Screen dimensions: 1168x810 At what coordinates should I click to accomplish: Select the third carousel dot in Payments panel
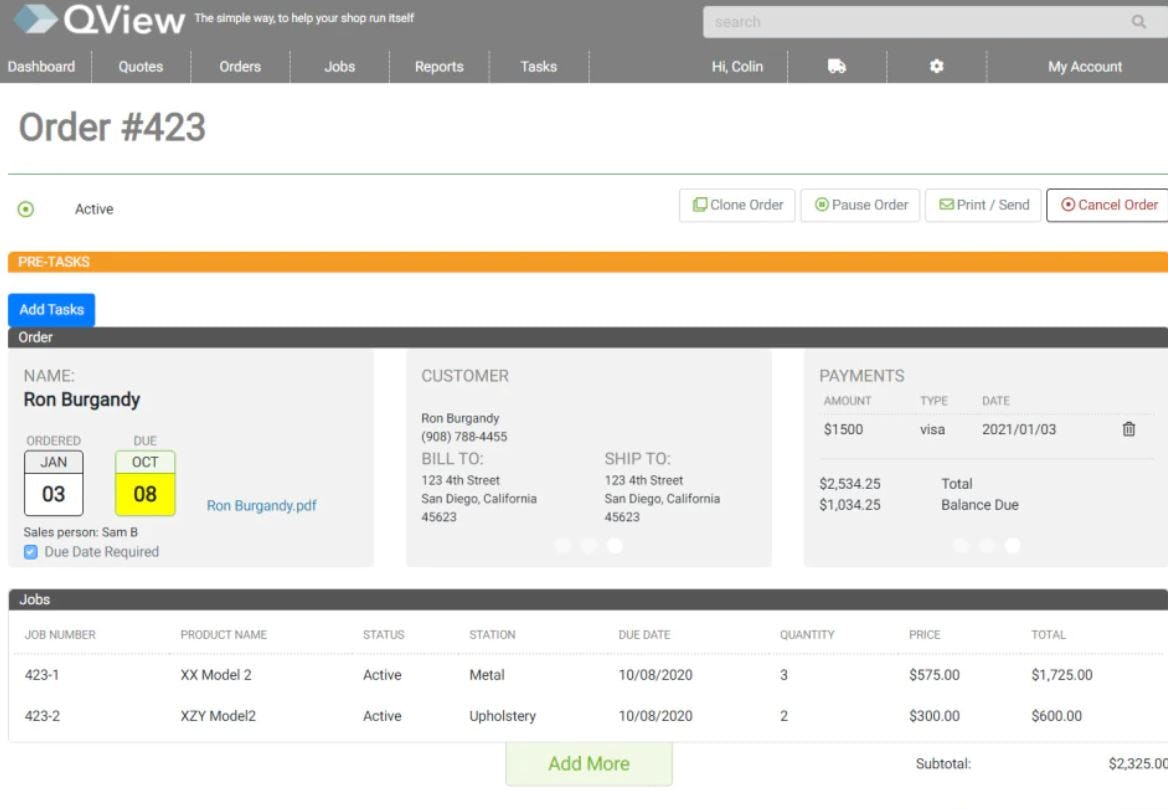(1012, 546)
